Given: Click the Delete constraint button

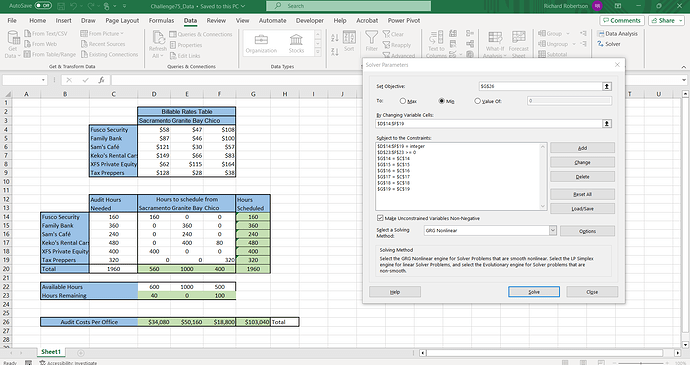Looking at the screenshot, I should coord(582,177).
